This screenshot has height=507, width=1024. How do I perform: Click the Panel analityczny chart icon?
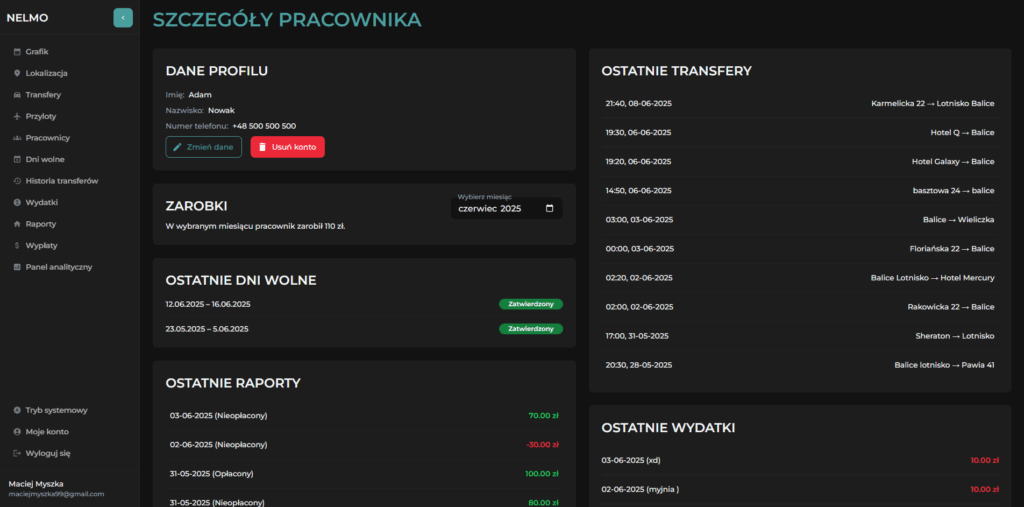[x=17, y=267]
